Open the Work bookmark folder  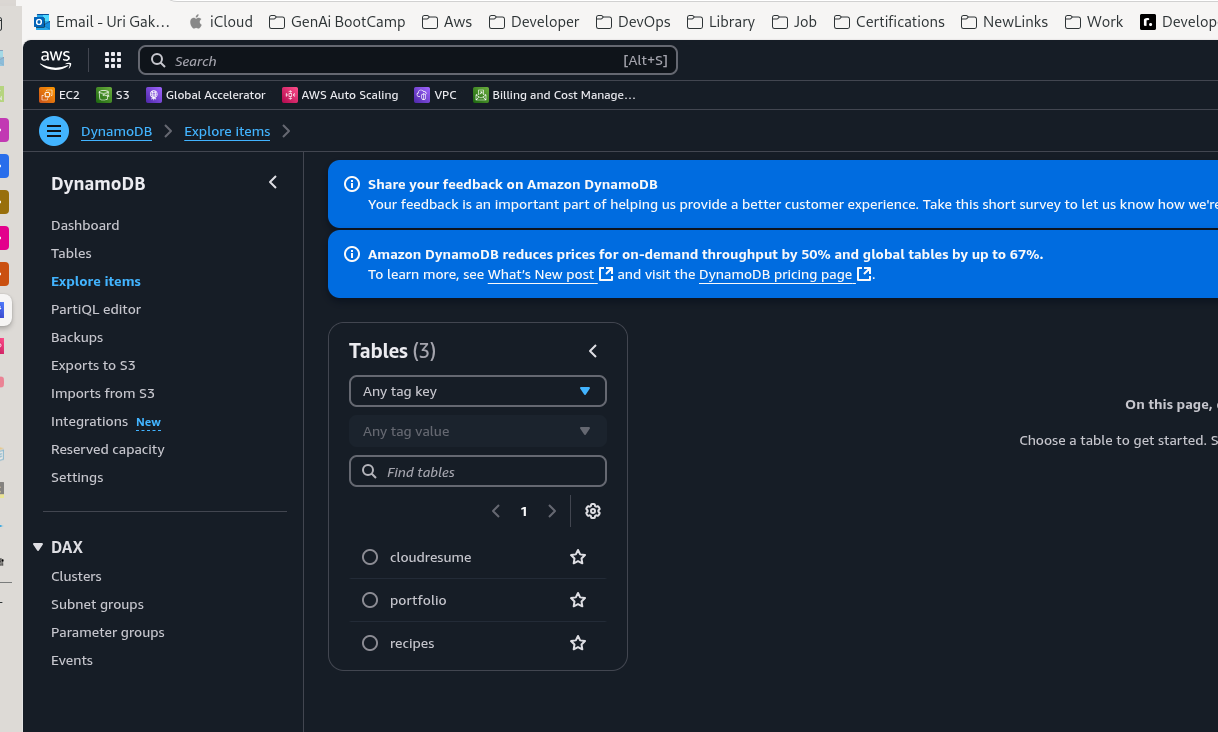(1094, 21)
